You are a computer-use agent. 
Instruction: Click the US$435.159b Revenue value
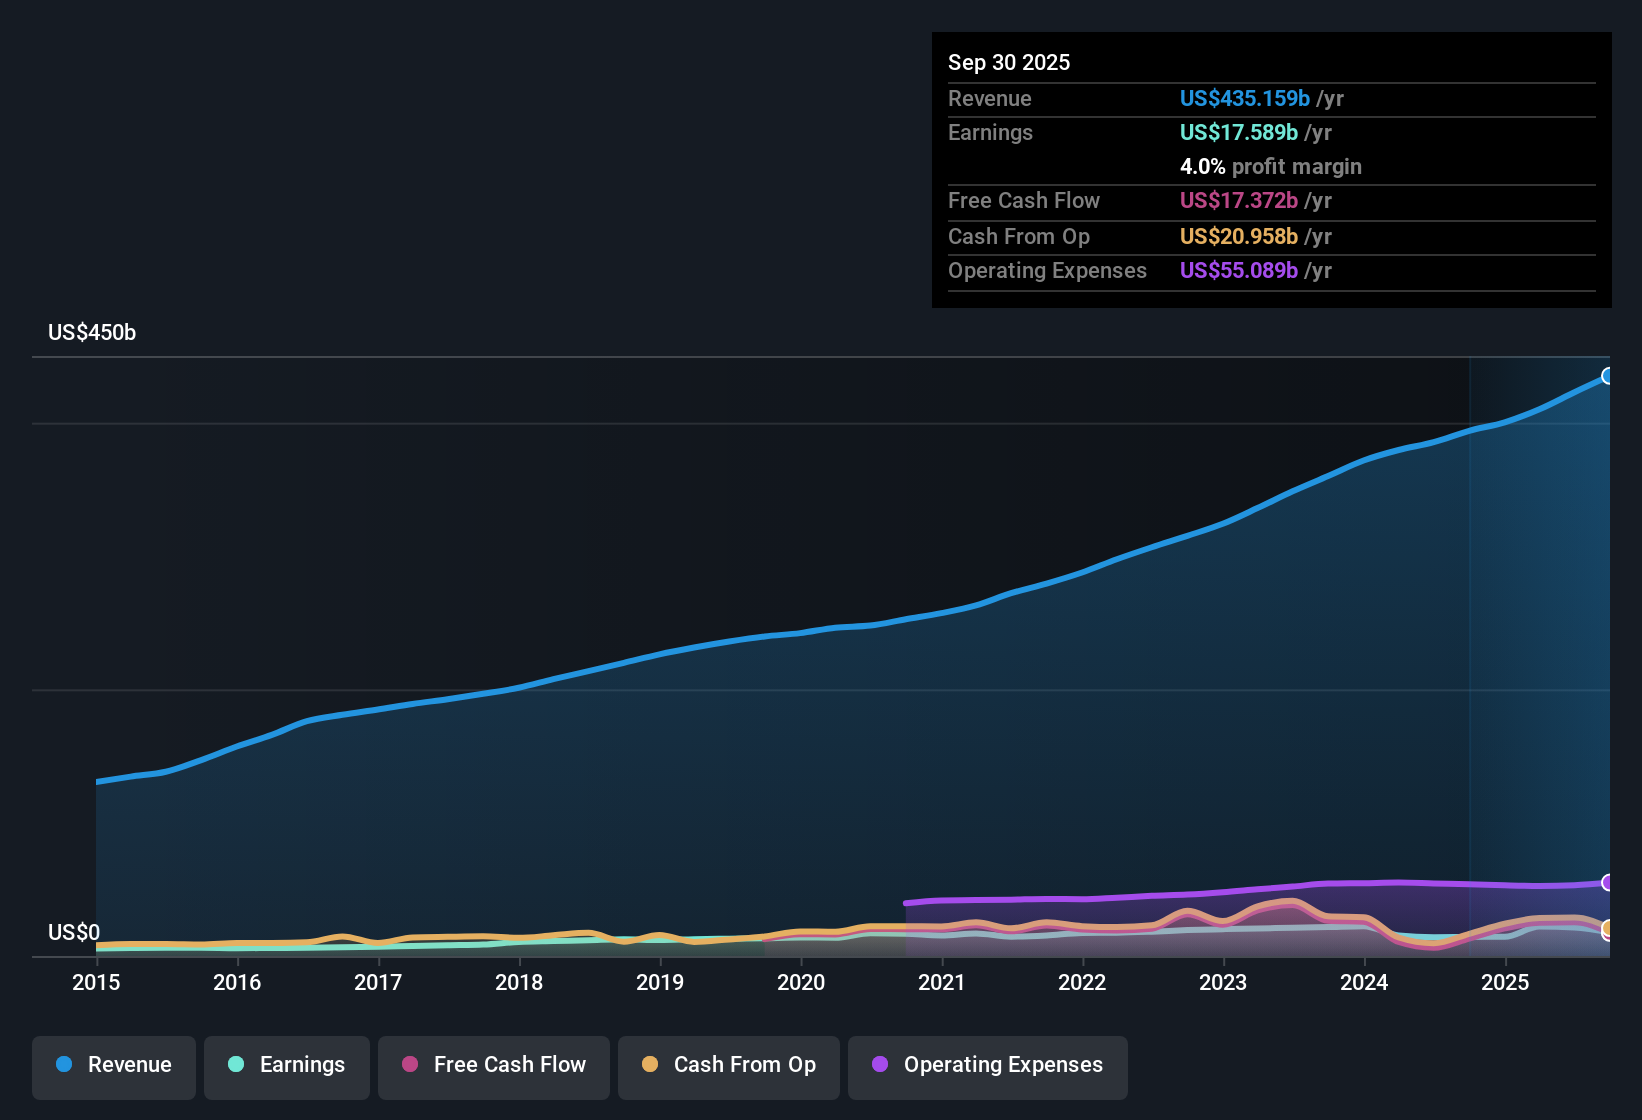tap(1245, 98)
